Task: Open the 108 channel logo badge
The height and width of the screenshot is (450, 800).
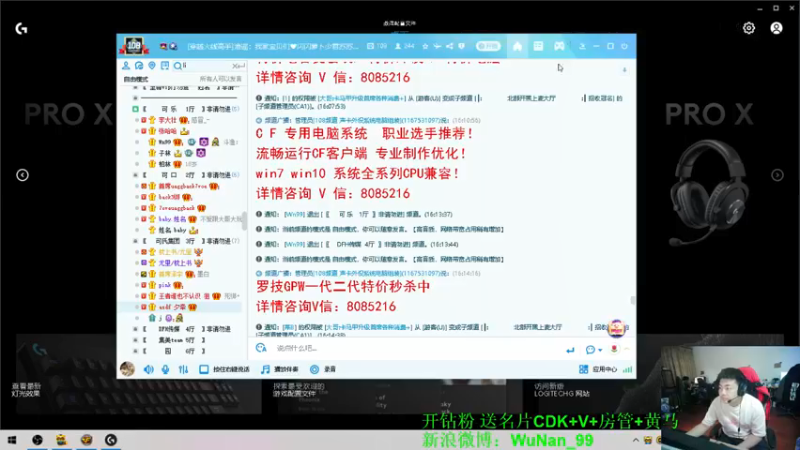Action: (x=134, y=46)
